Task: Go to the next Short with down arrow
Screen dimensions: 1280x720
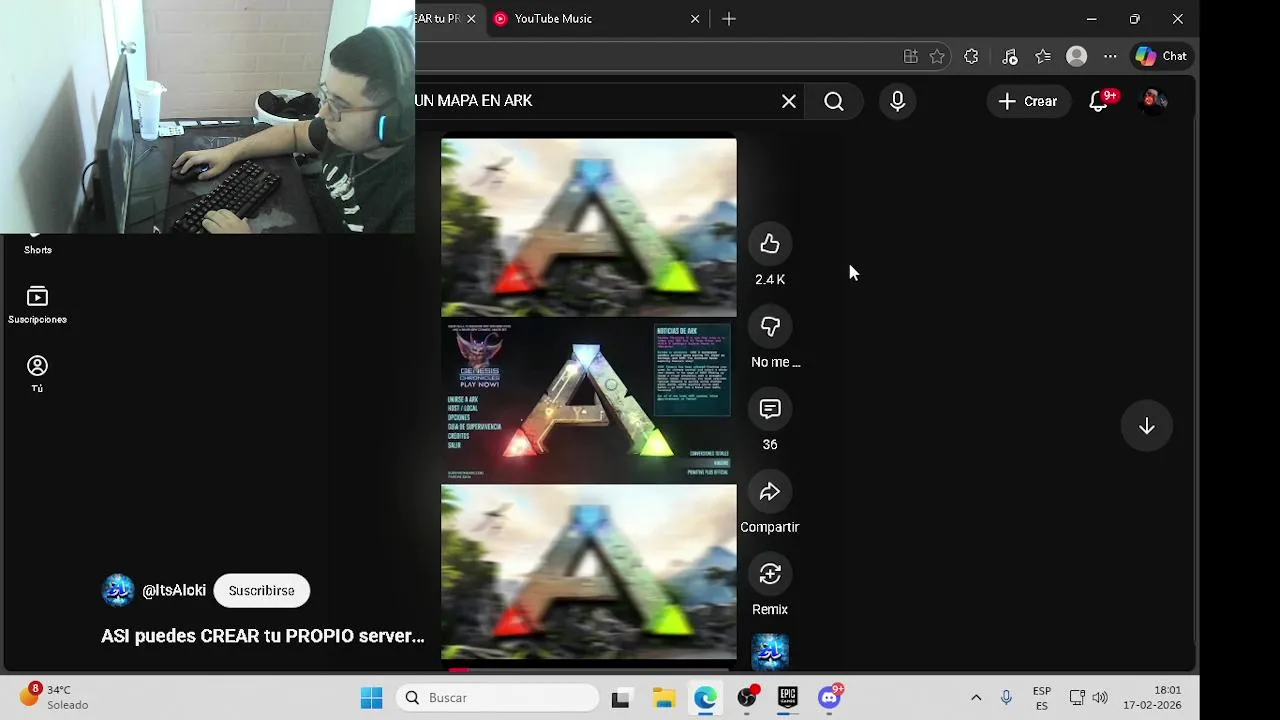Action: click(1147, 427)
